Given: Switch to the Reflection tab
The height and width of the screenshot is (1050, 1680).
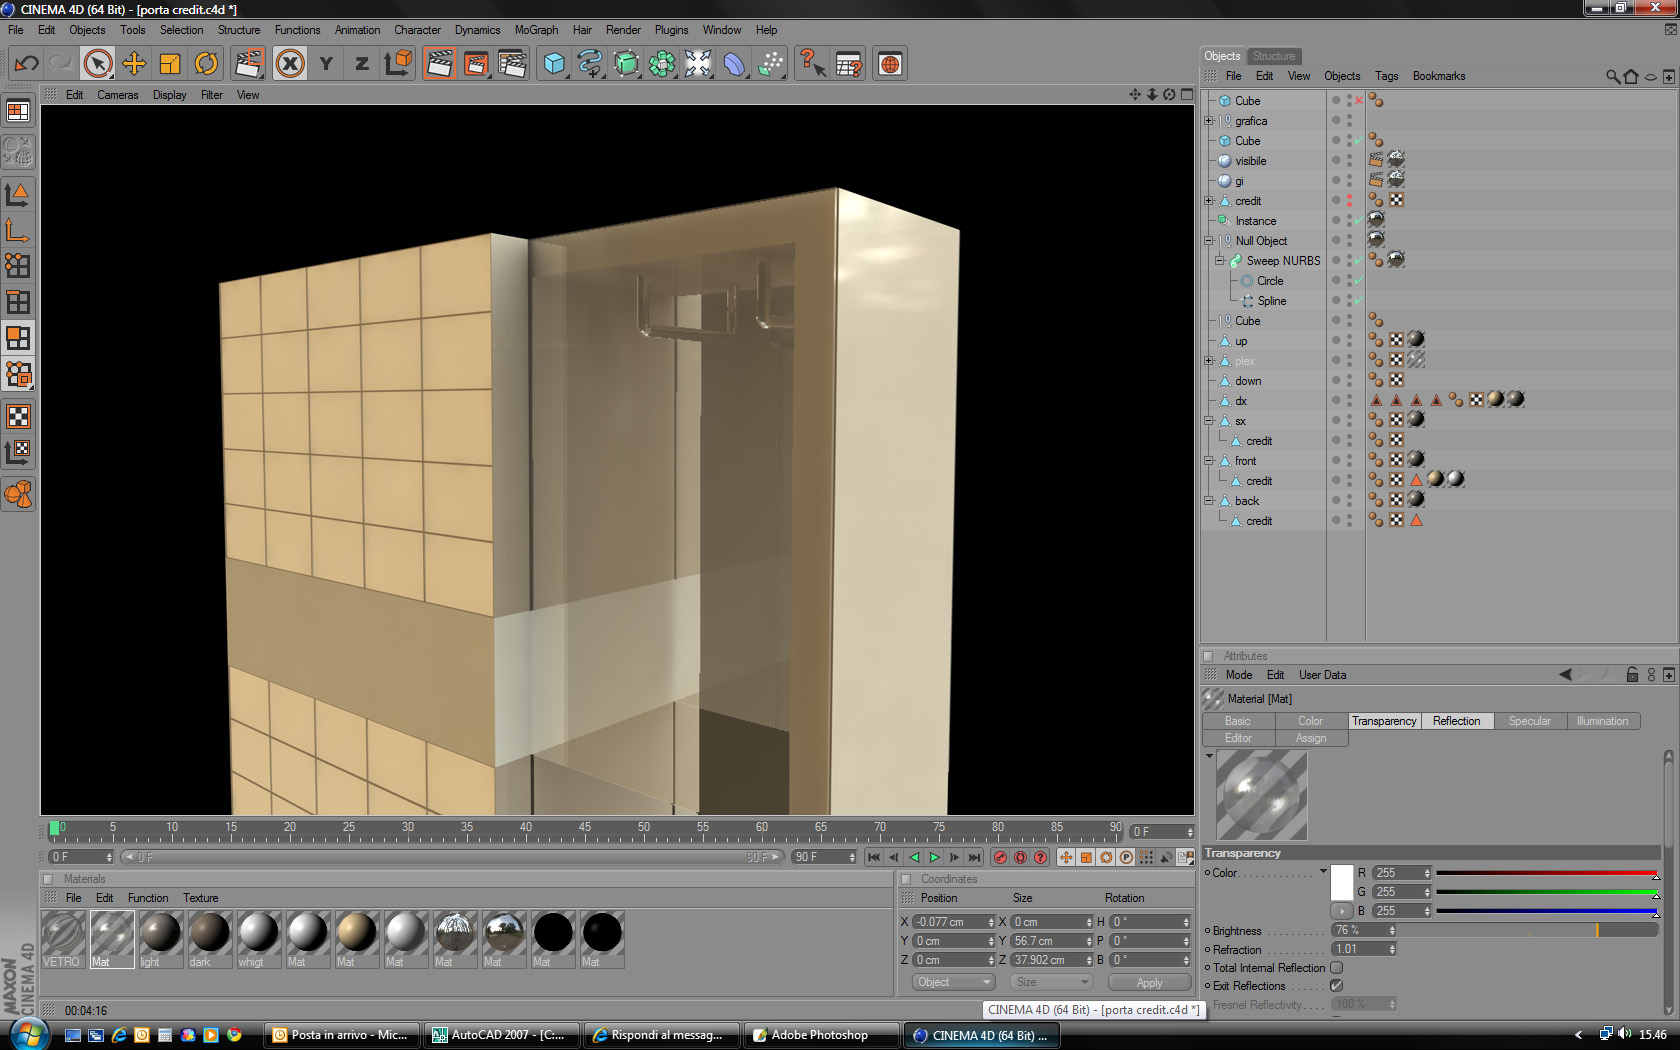Looking at the screenshot, I should pyautogui.click(x=1456, y=721).
